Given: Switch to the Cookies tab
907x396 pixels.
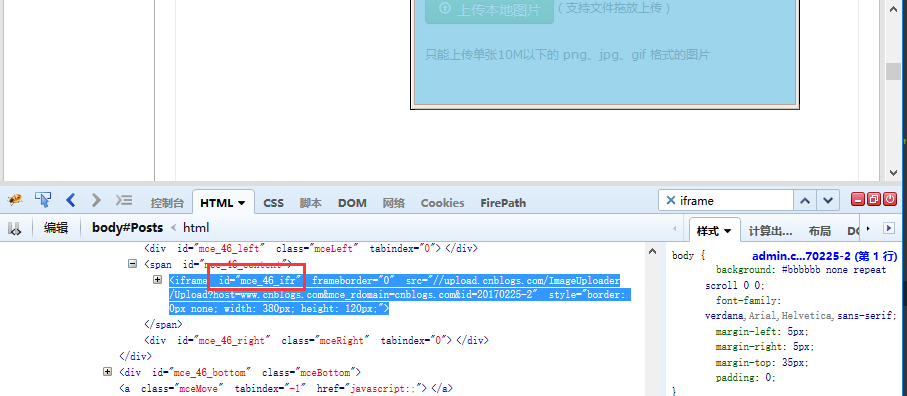Looking at the screenshot, I should click(443, 203).
